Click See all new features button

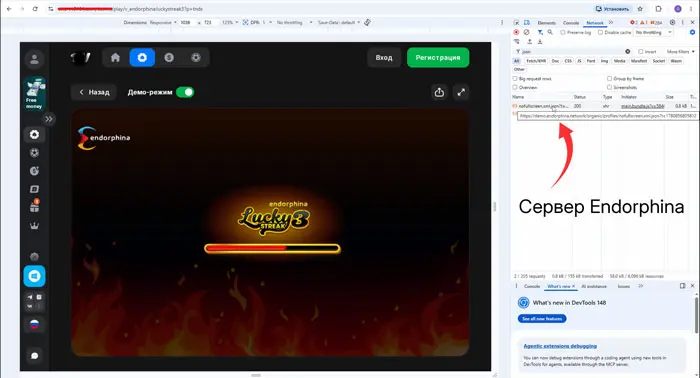tap(542, 319)
